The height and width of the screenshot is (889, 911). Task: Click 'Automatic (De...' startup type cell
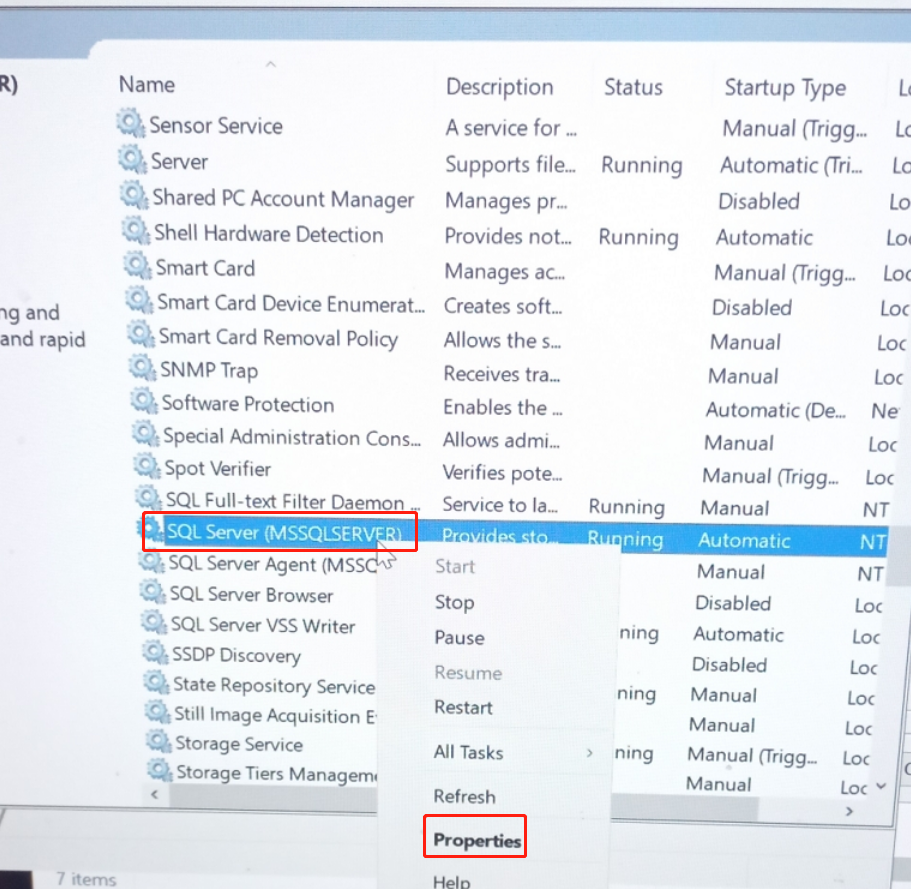tap(775, 410)
